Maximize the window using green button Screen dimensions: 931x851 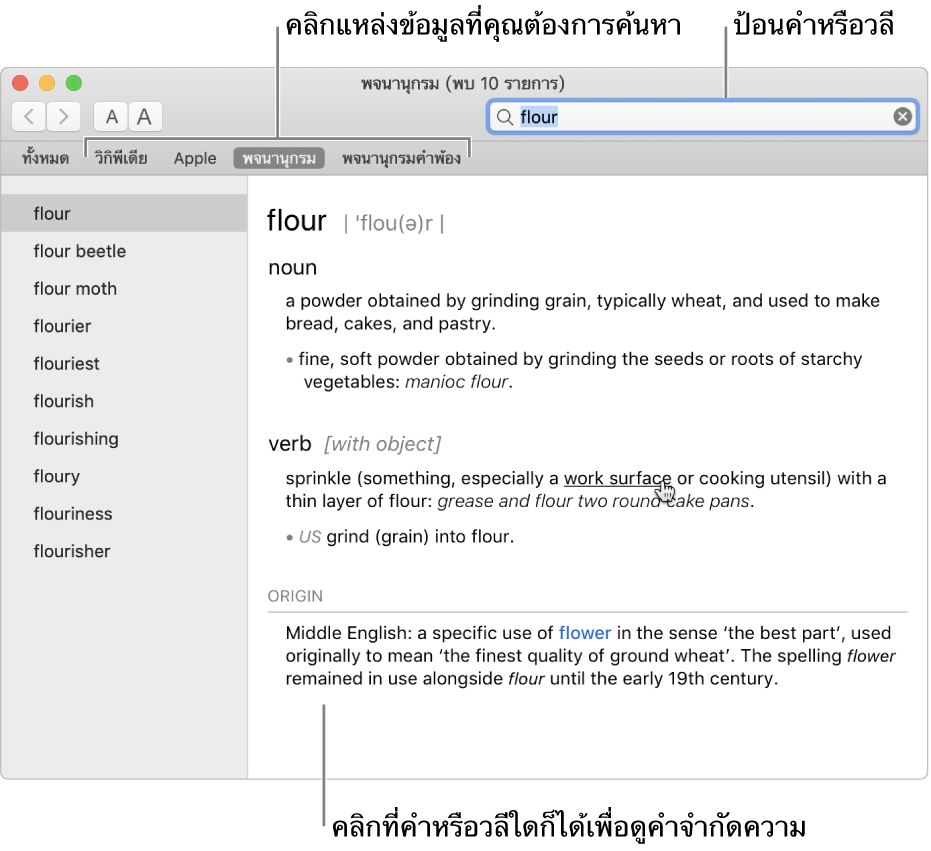[74, 83]
